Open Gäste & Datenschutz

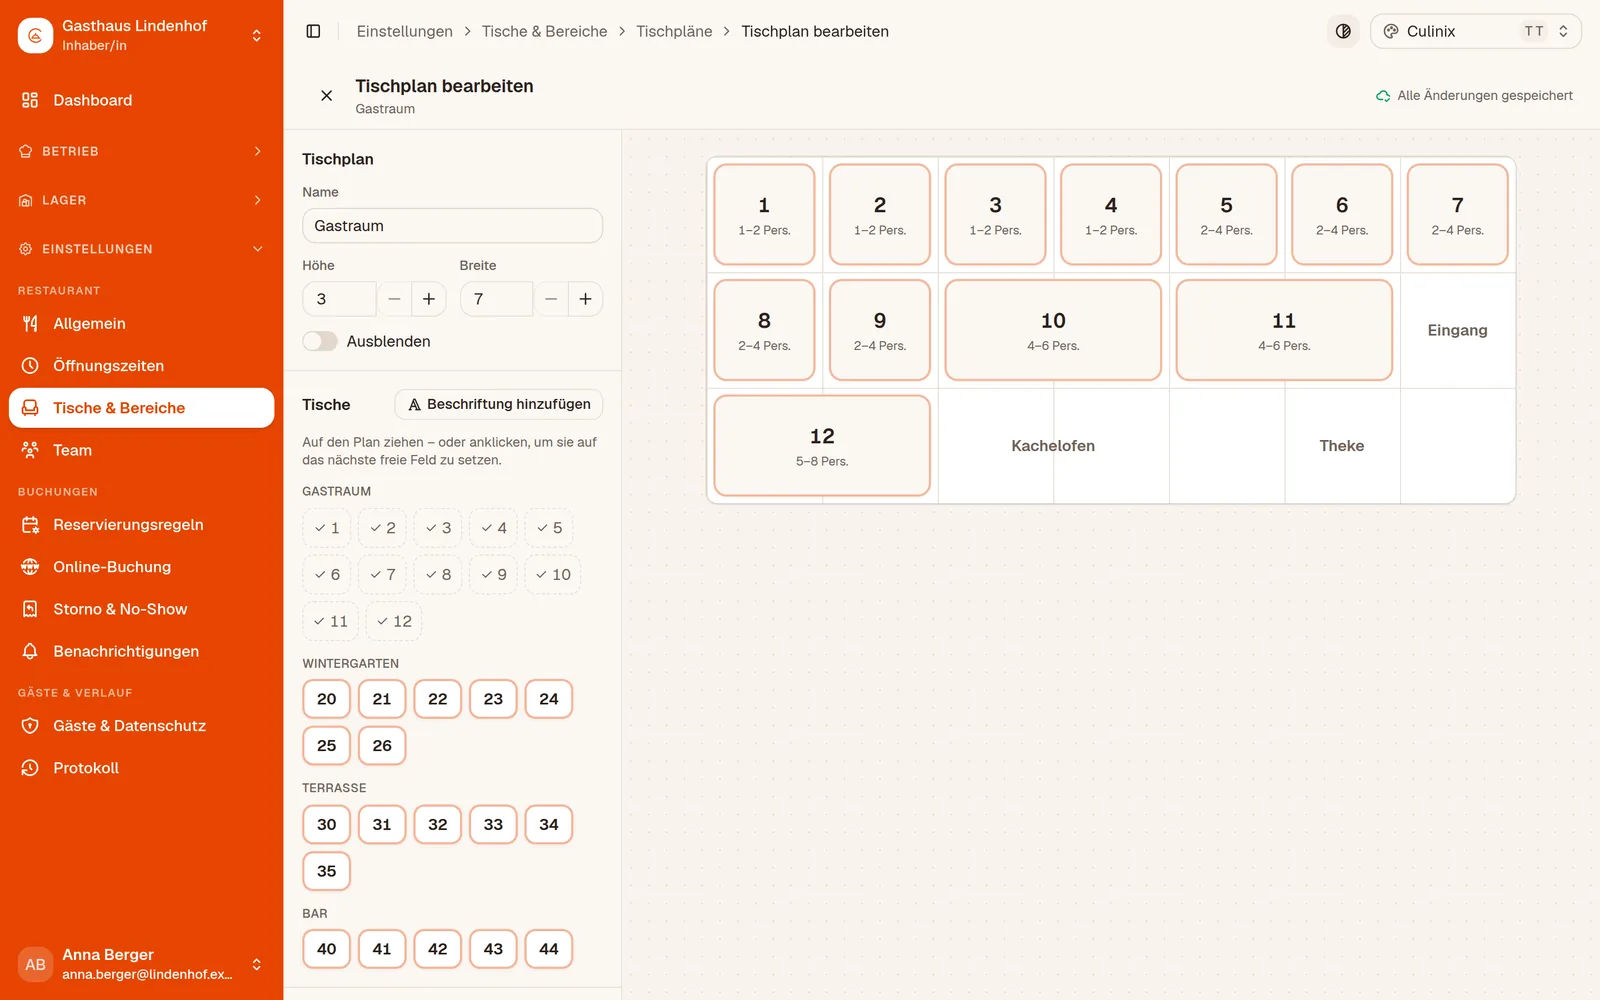[x=141, y=726]
